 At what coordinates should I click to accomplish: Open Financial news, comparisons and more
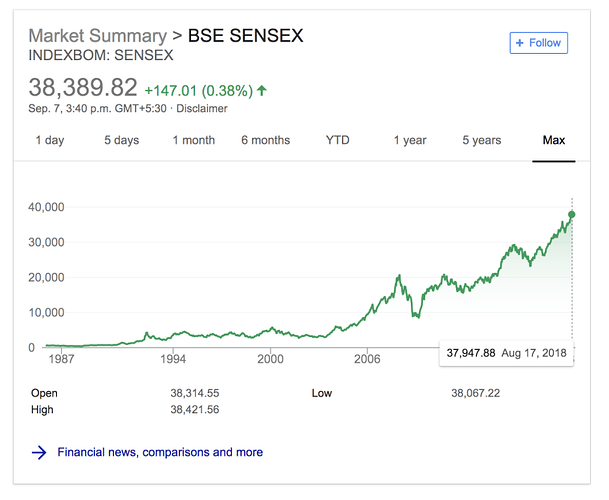click(x=160, y=452)
